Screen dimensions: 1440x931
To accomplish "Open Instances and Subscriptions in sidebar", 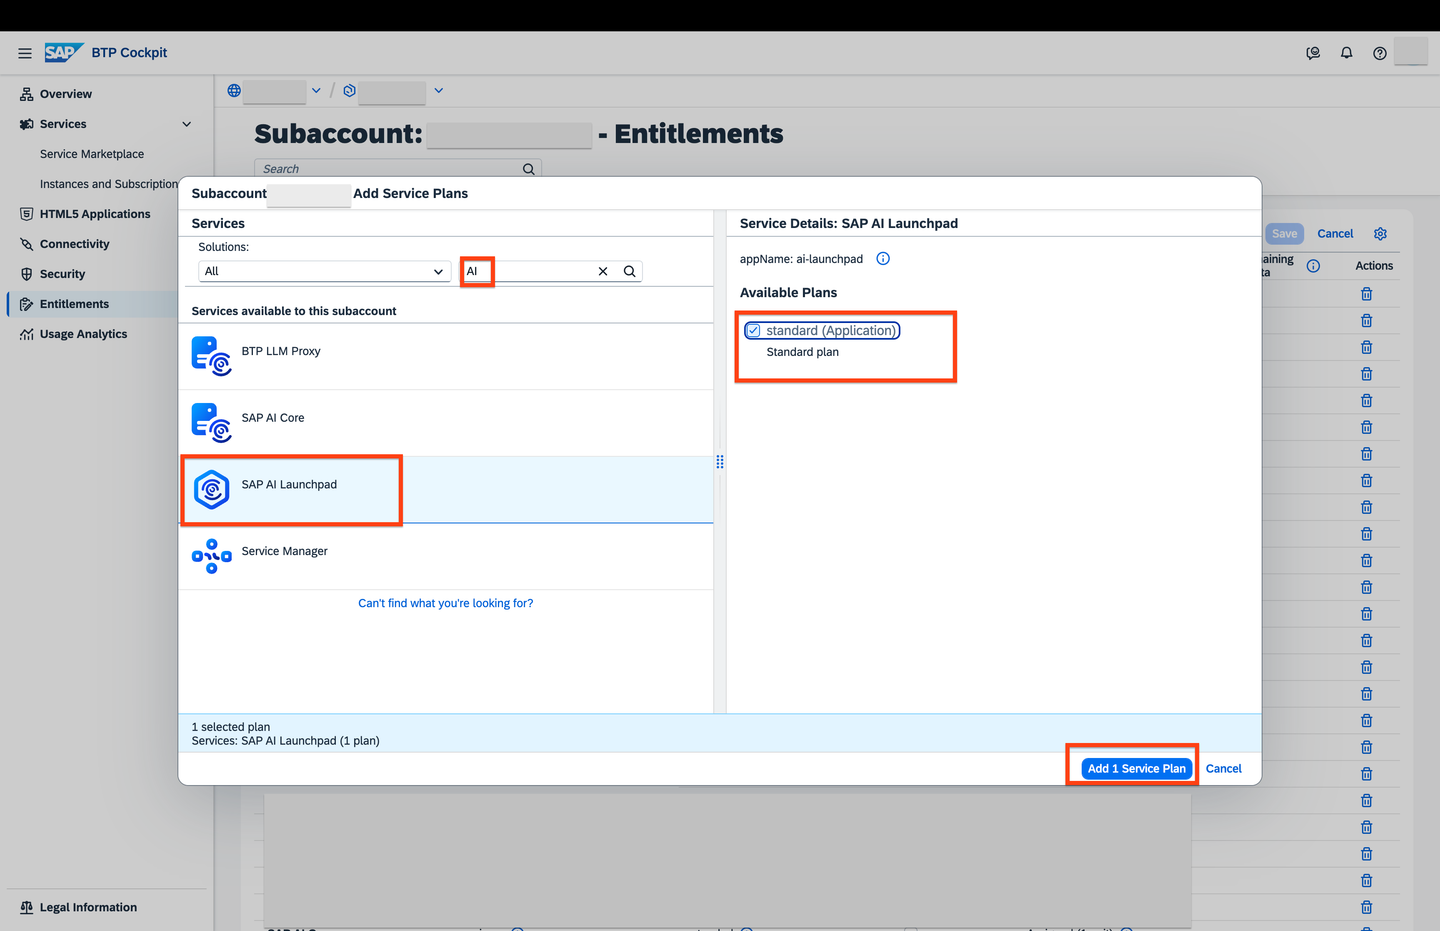I will click(x=109, y=184).
